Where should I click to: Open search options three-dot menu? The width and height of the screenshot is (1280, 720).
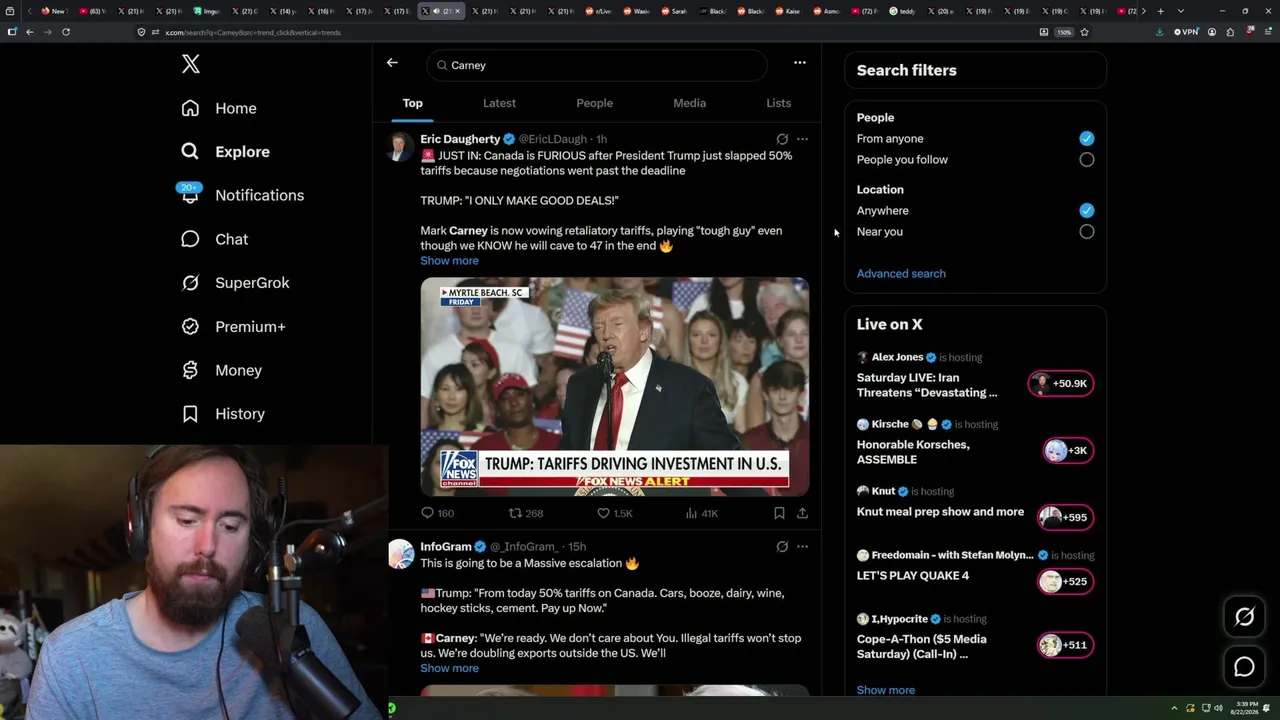click(x=799, y=63)
